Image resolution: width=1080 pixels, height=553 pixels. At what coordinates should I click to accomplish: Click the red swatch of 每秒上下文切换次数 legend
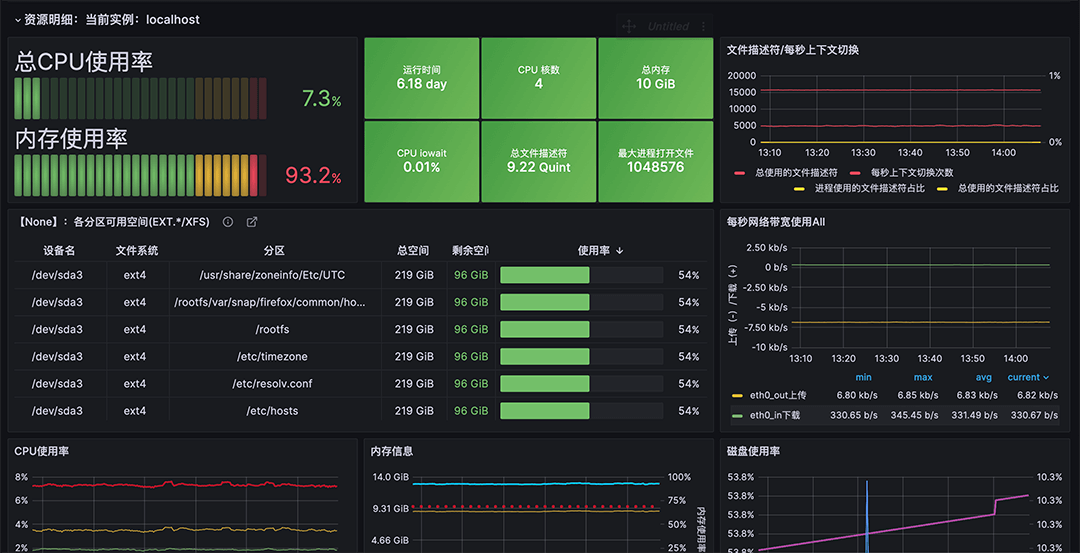click(x=855, y=173)
